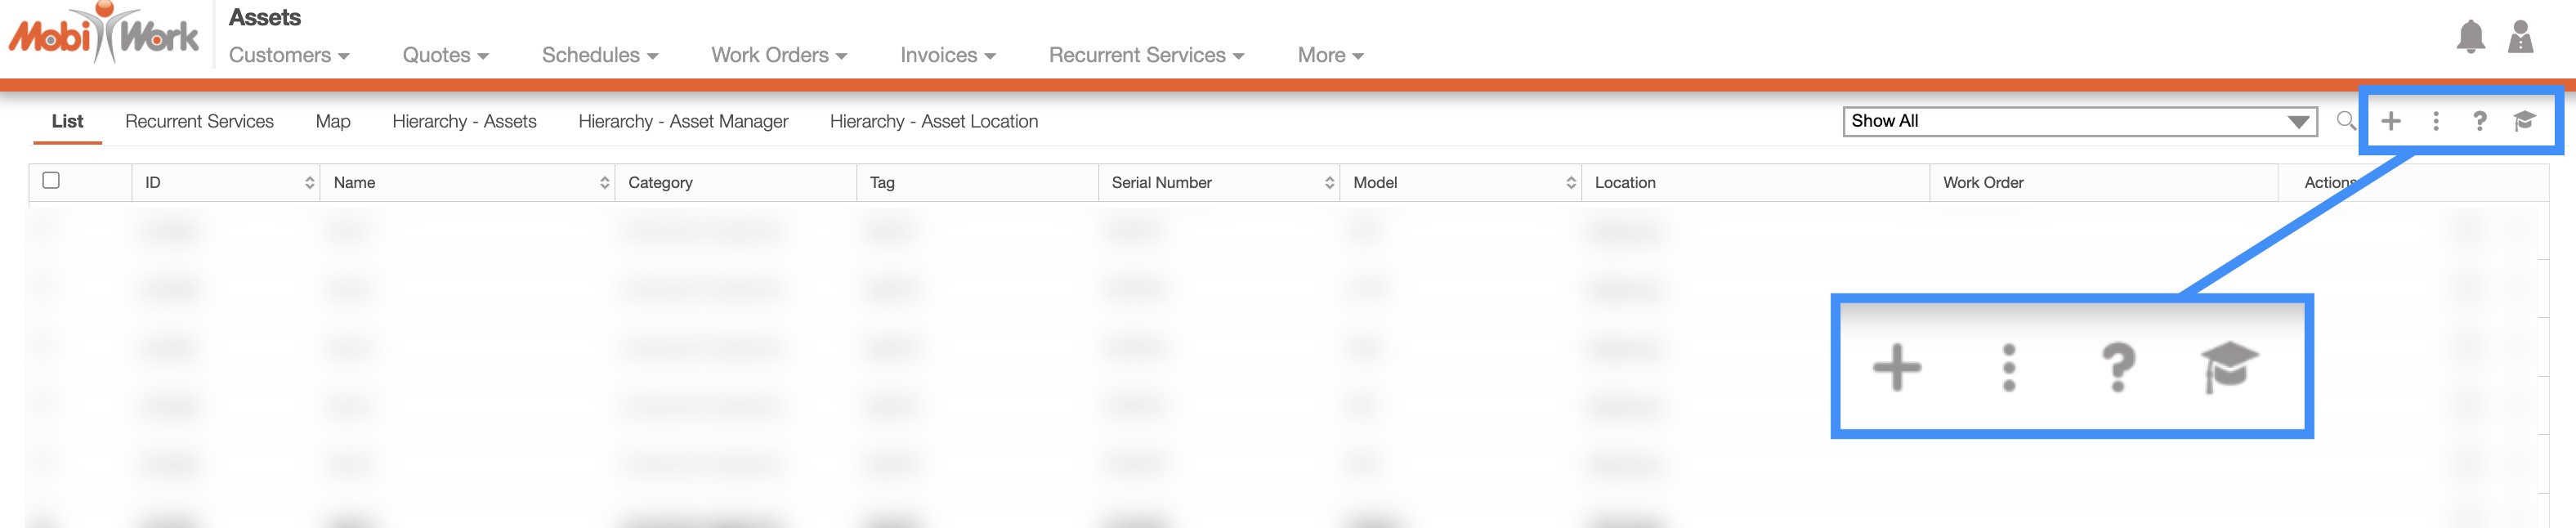Sort the table by ID column
The image size is (2576, 528).
pos(309,183)
